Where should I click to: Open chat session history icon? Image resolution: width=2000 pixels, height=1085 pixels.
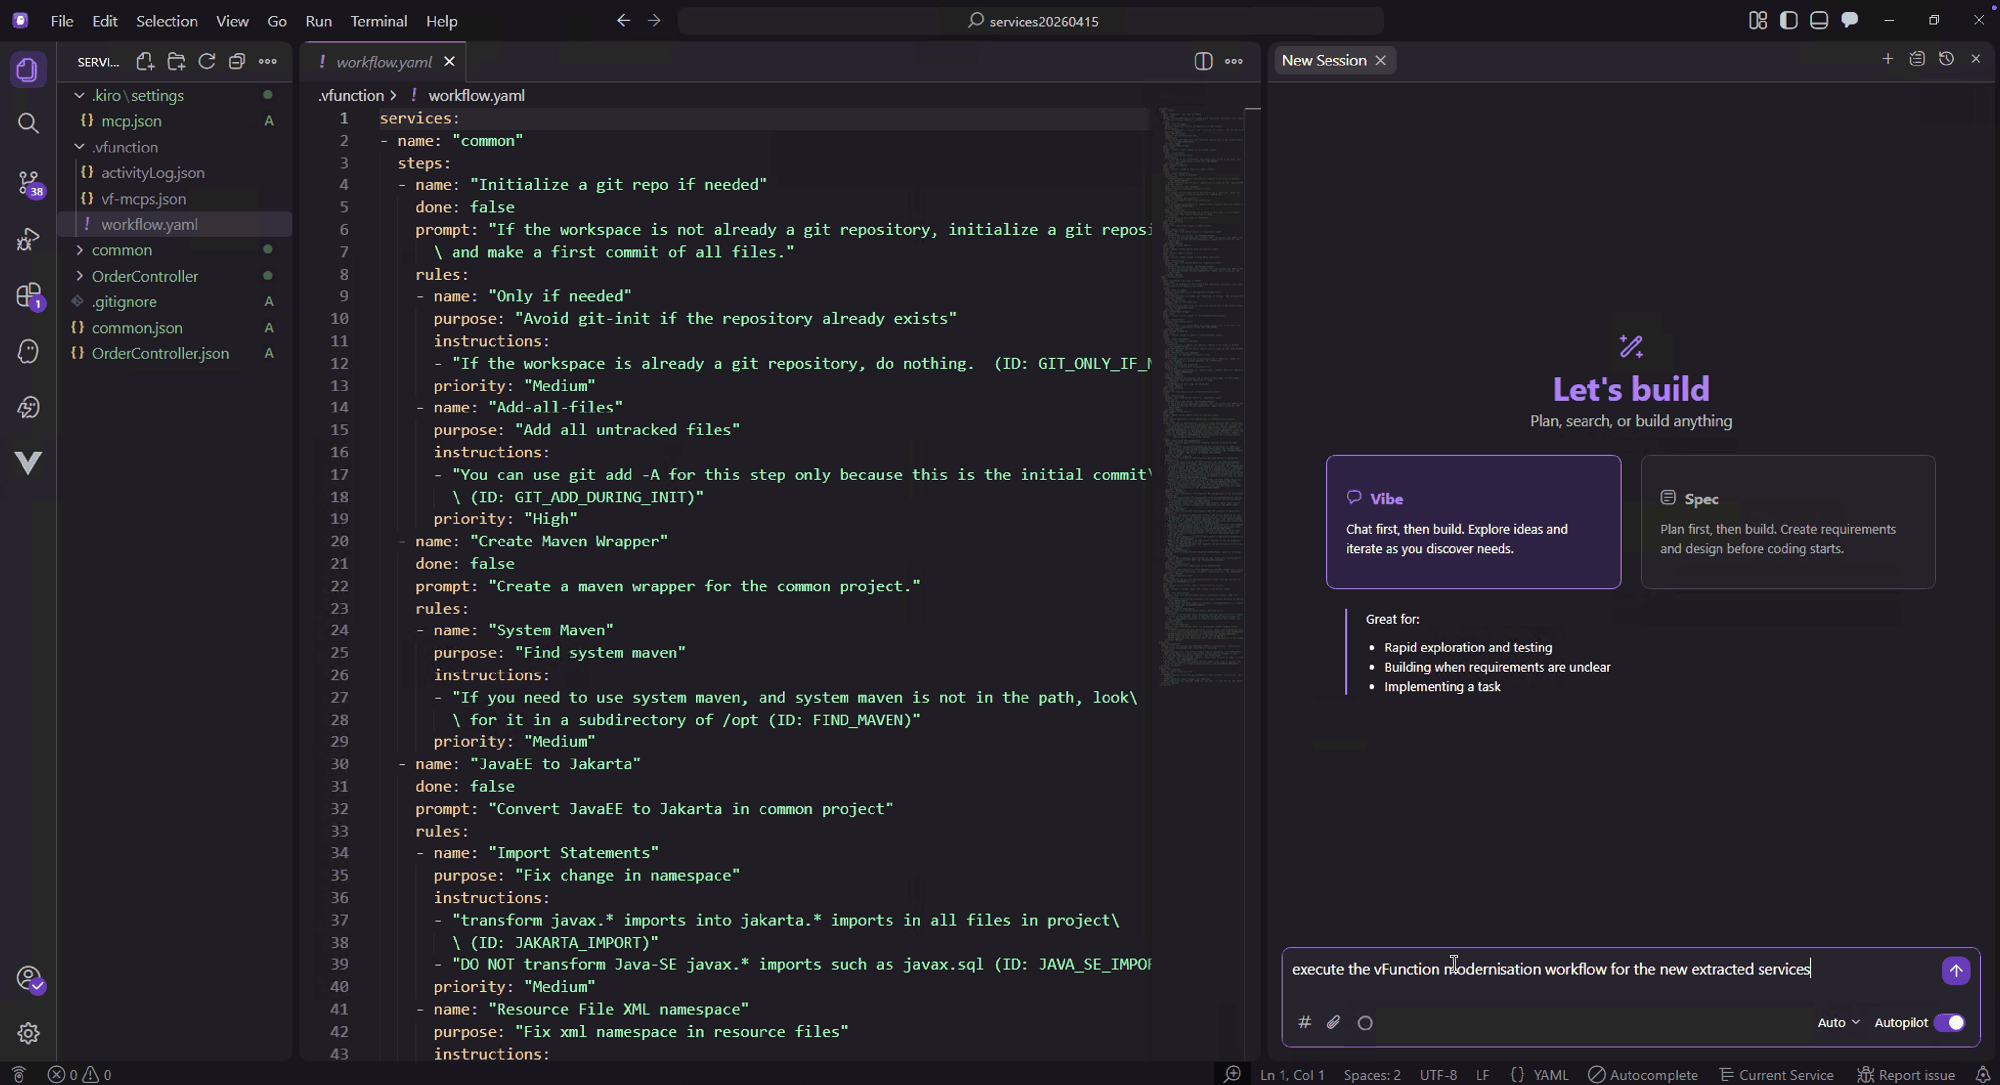point(1946,59)
